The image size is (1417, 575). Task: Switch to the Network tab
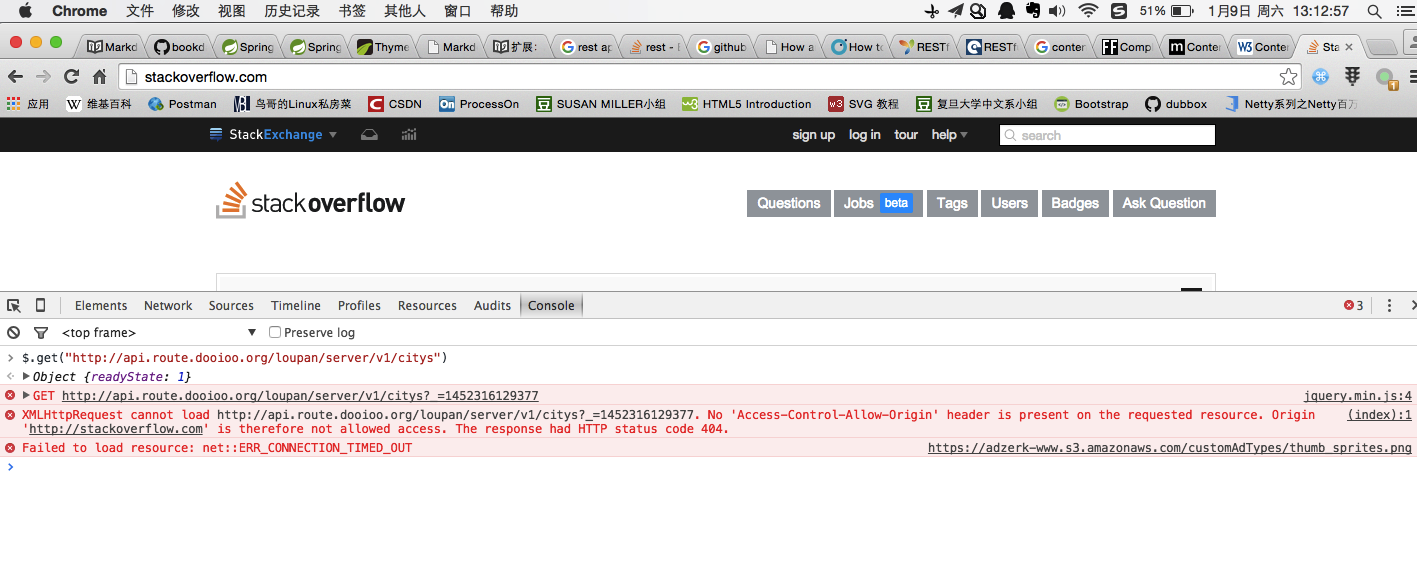[x=168, y=305]
